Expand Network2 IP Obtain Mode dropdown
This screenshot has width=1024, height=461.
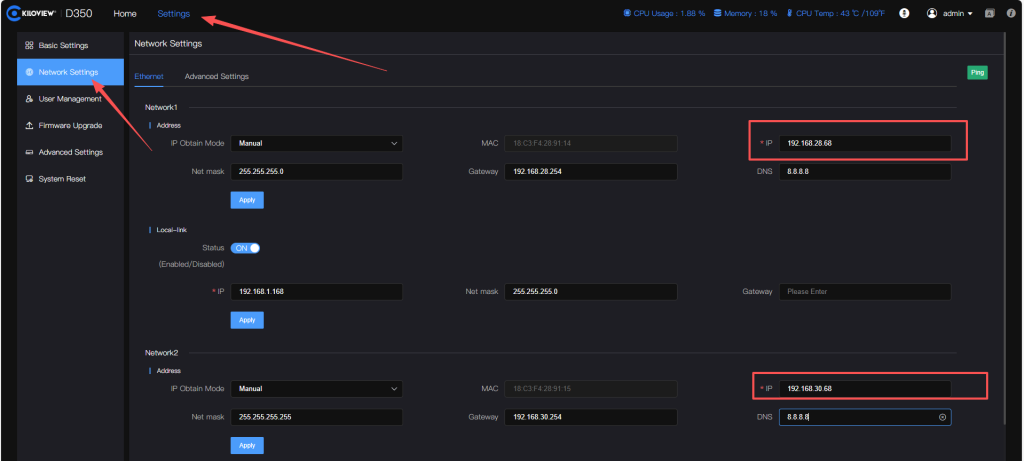tap(317, 389)
